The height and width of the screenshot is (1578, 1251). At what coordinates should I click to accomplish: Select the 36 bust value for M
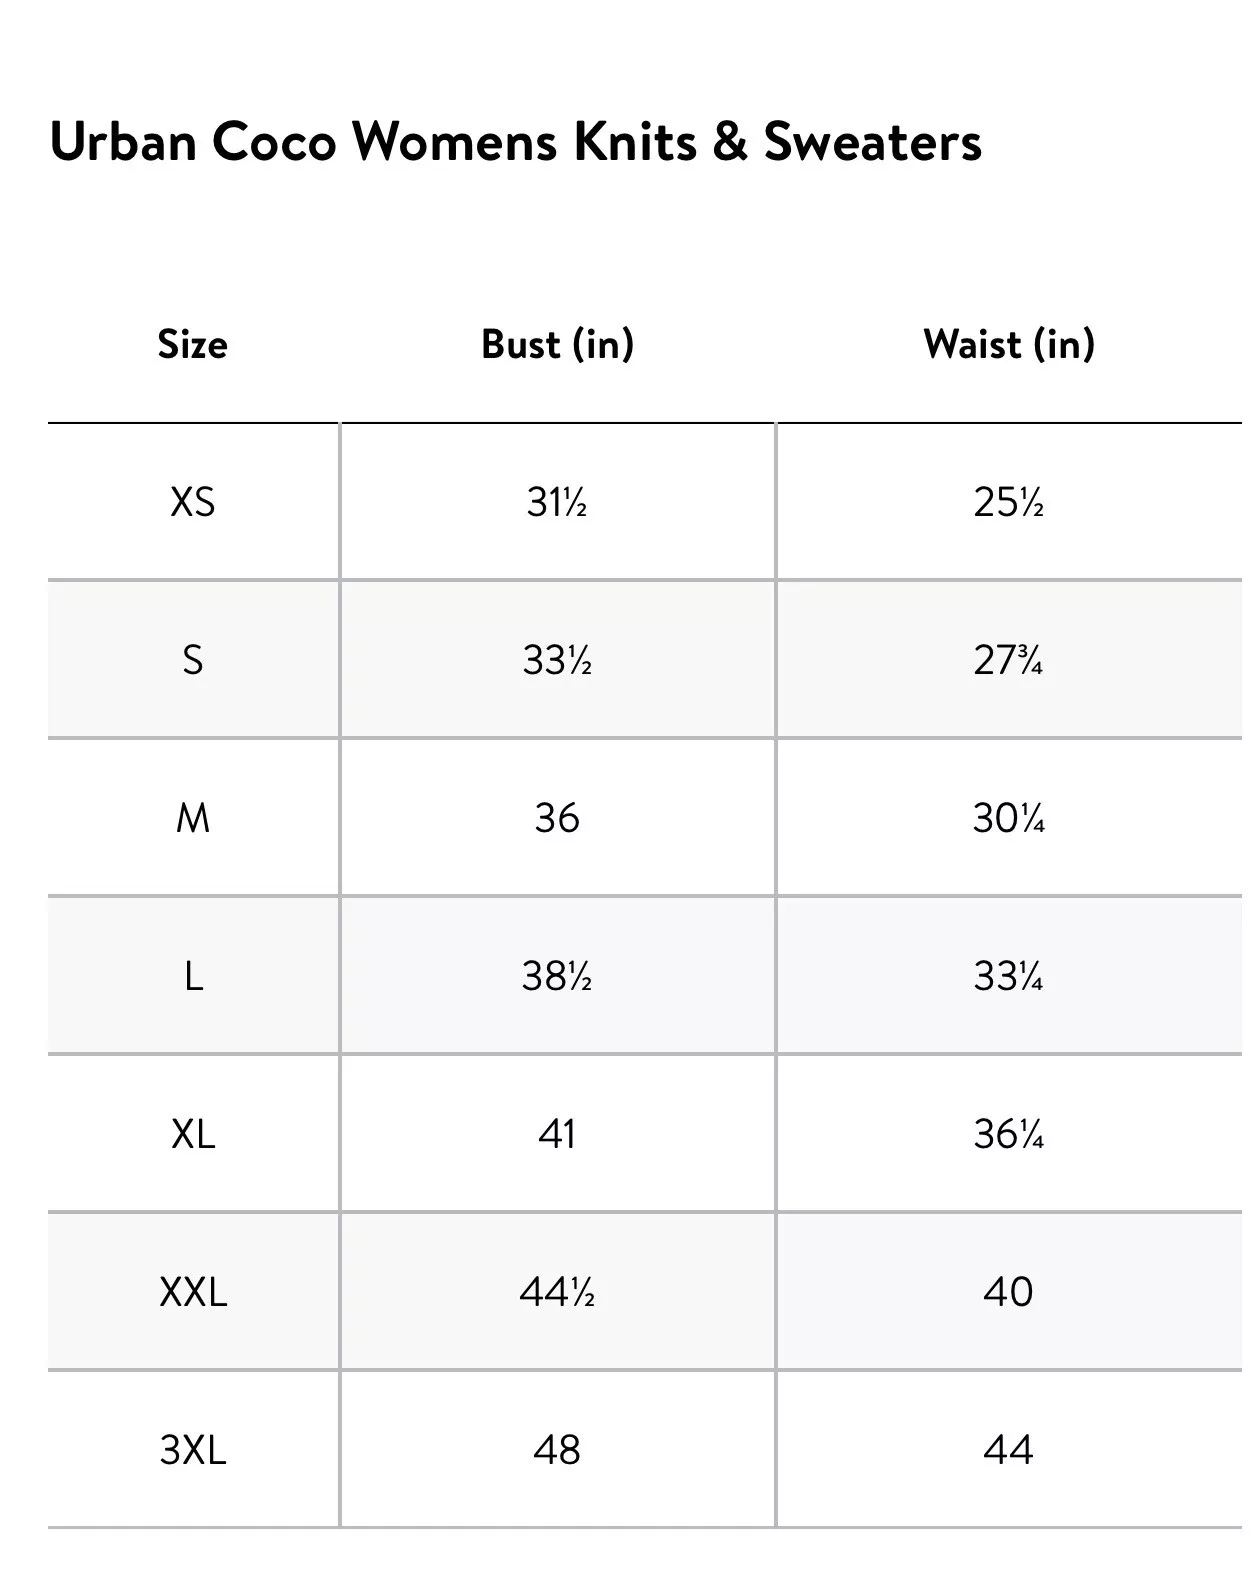click(x=557, y=818)
